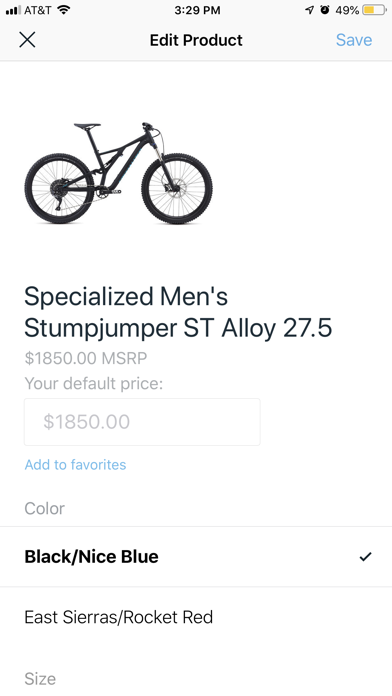Image resolution: width=392 pixels, height=696 pixels.
Task: Tap the battery indicator icon
Action: (374, 10)
